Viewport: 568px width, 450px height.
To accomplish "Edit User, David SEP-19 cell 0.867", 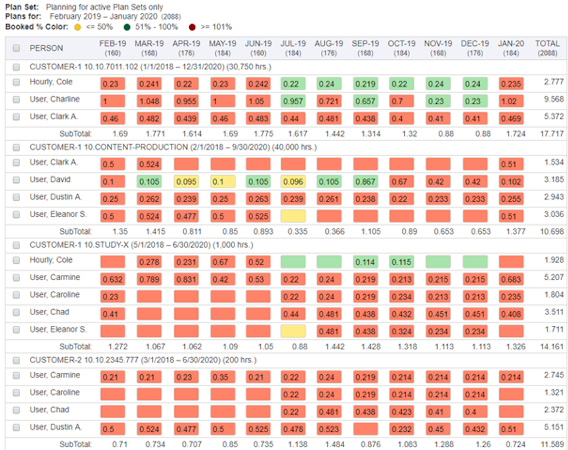I will coord(366,182).
